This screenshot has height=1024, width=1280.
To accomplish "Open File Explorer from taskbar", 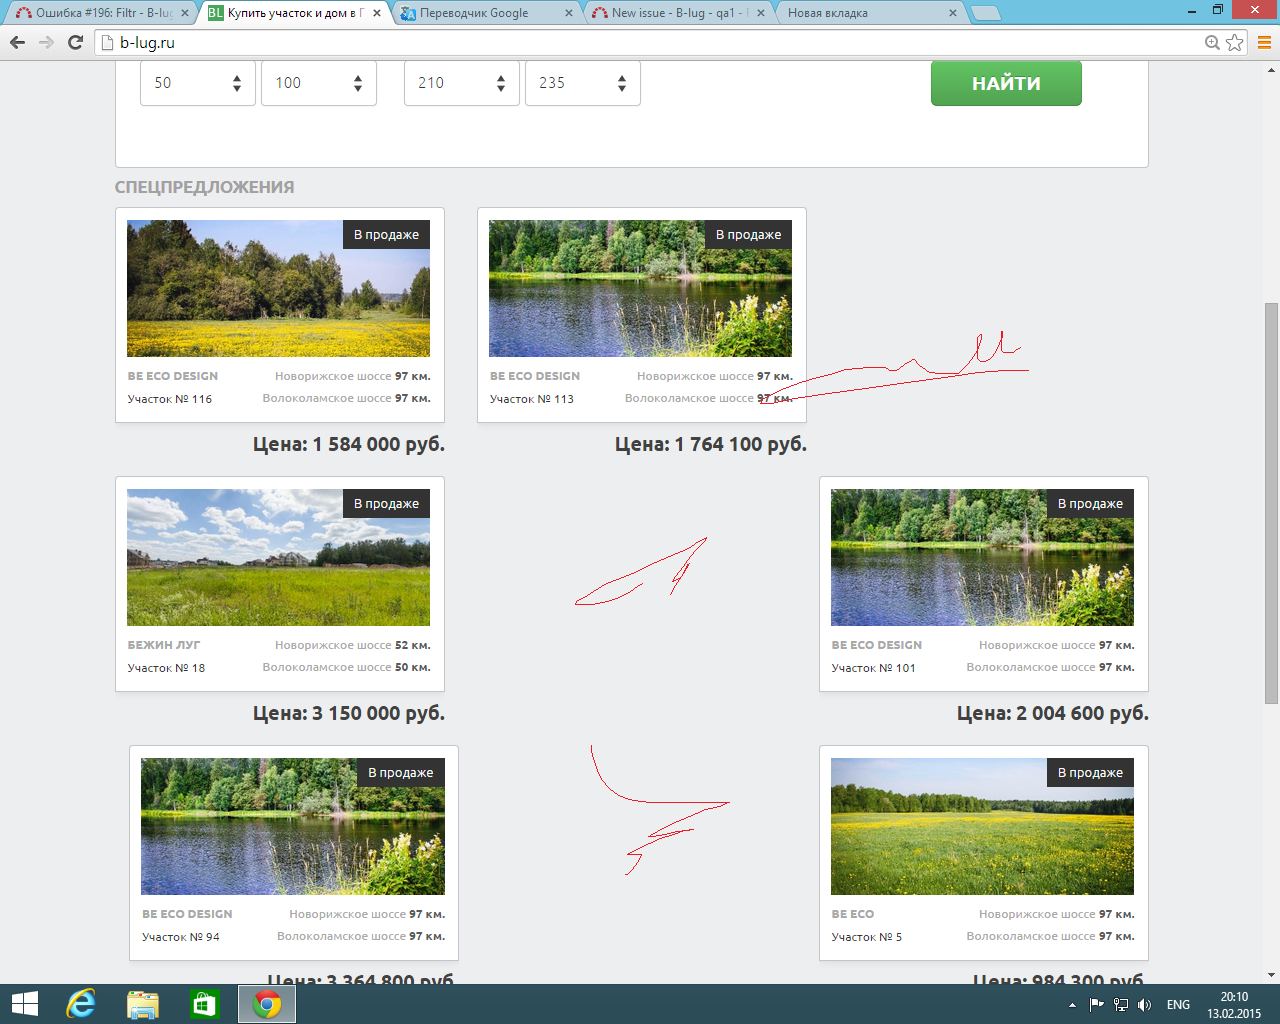I will [x=143, y=1004].
